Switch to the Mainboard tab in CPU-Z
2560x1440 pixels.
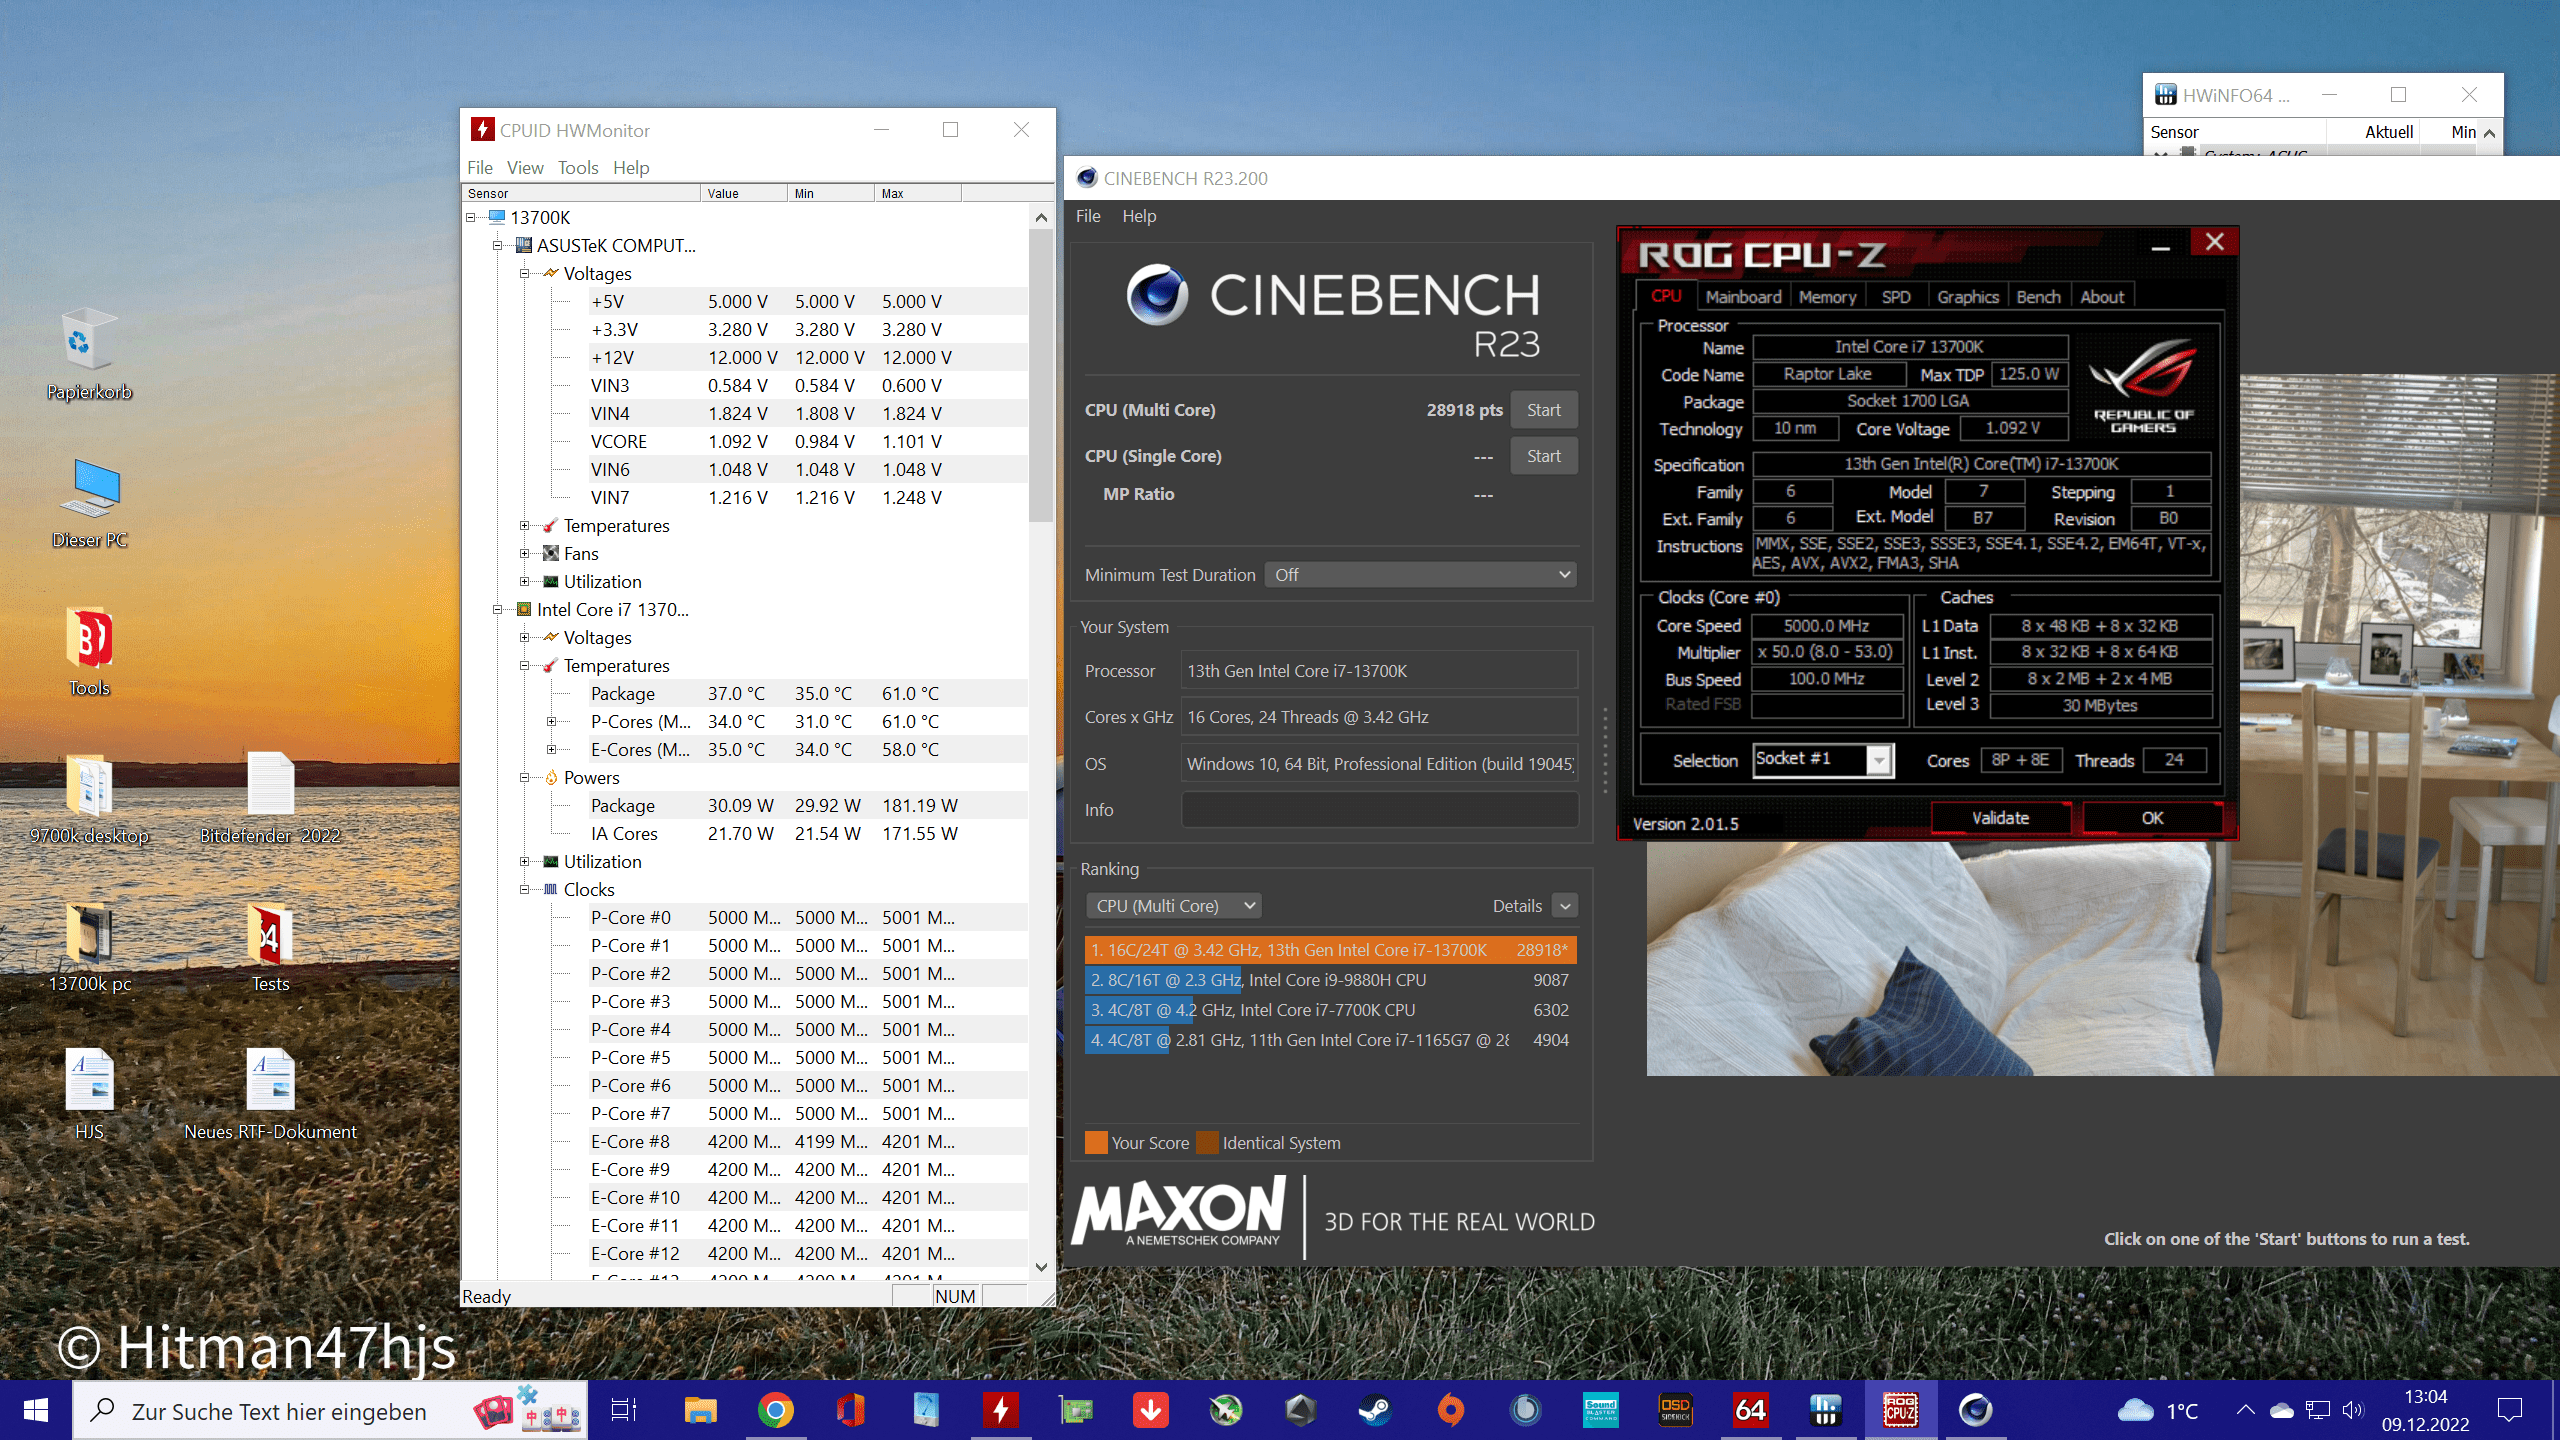coord(1743,297)
